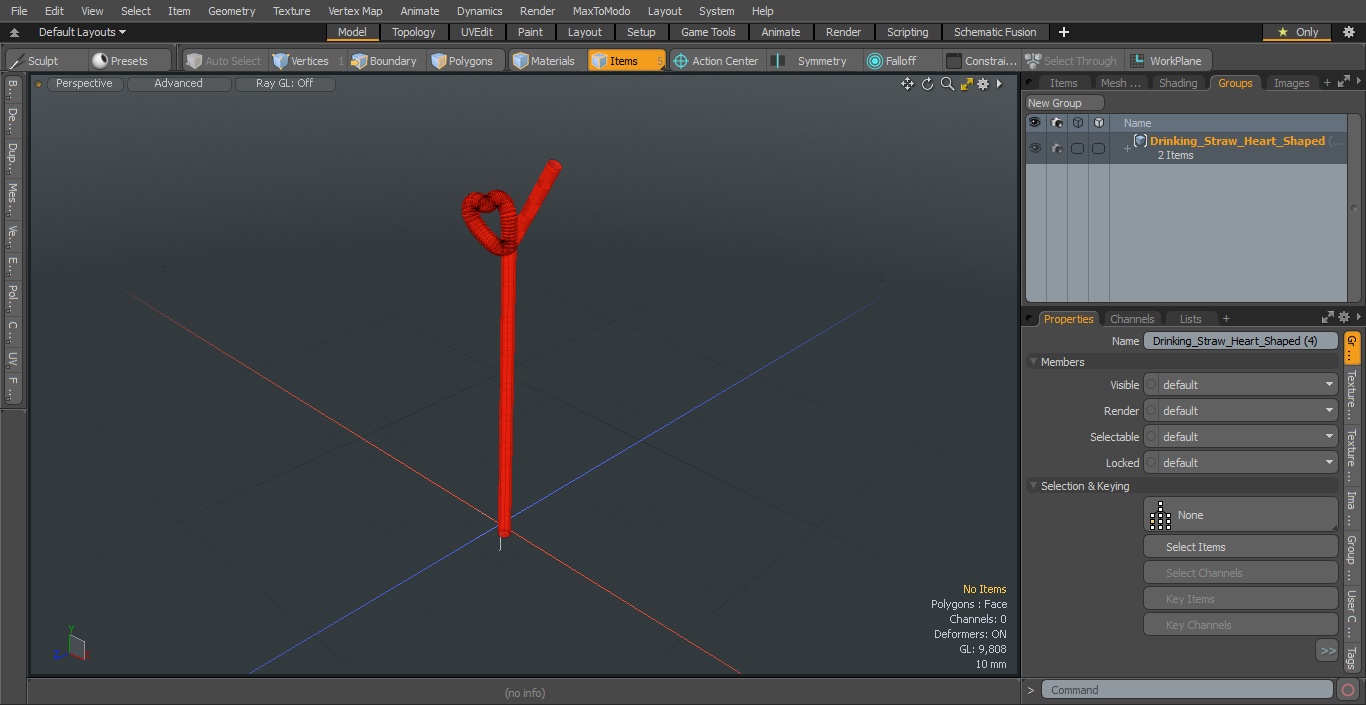1366x705 pixels.
Task: Click the rotate view icon in viewport
Action: click(x=927, y=84)
